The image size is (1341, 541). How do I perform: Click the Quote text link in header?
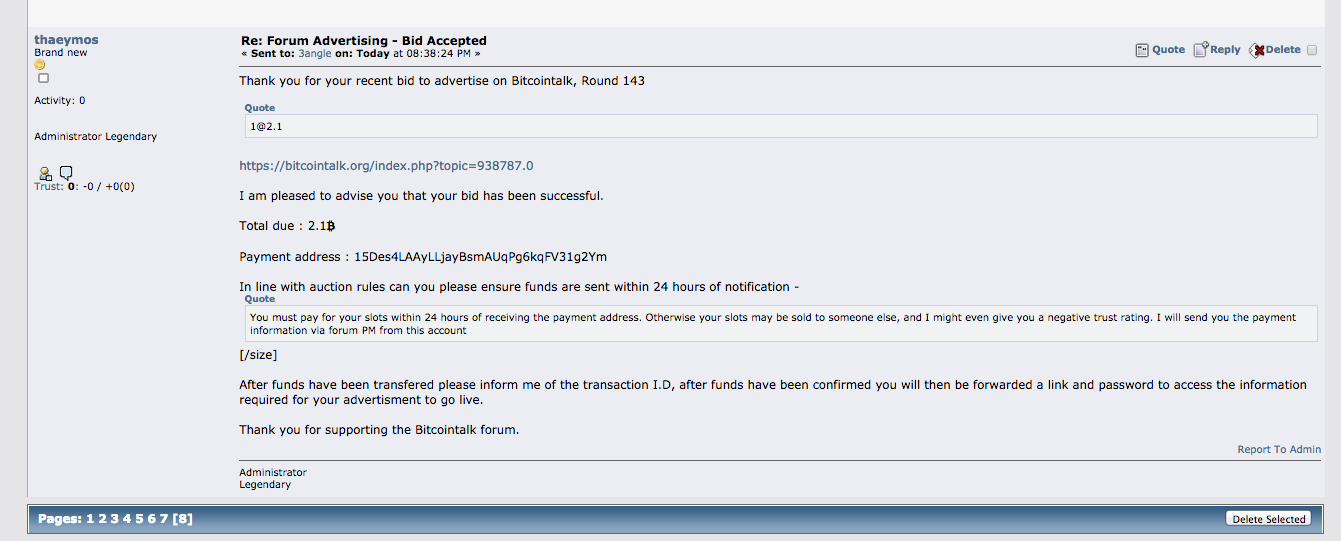(1168, 50)
